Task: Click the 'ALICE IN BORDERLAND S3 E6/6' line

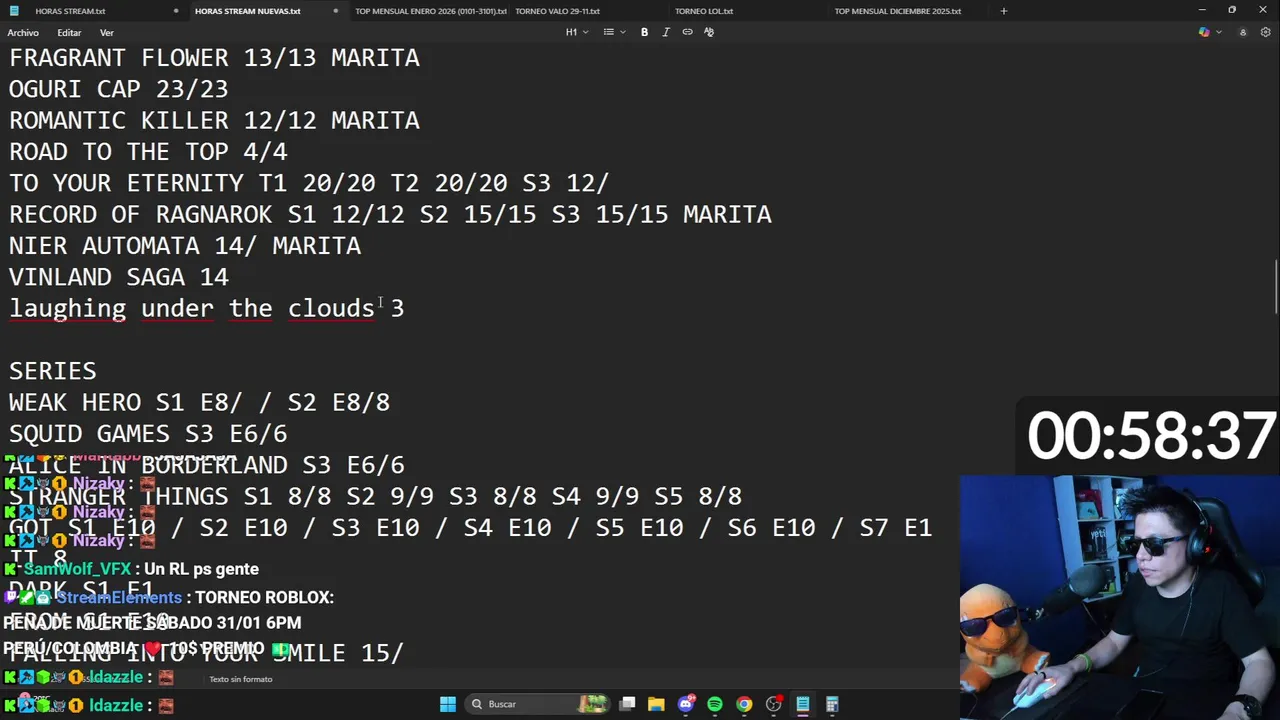Action: [207, 465]
